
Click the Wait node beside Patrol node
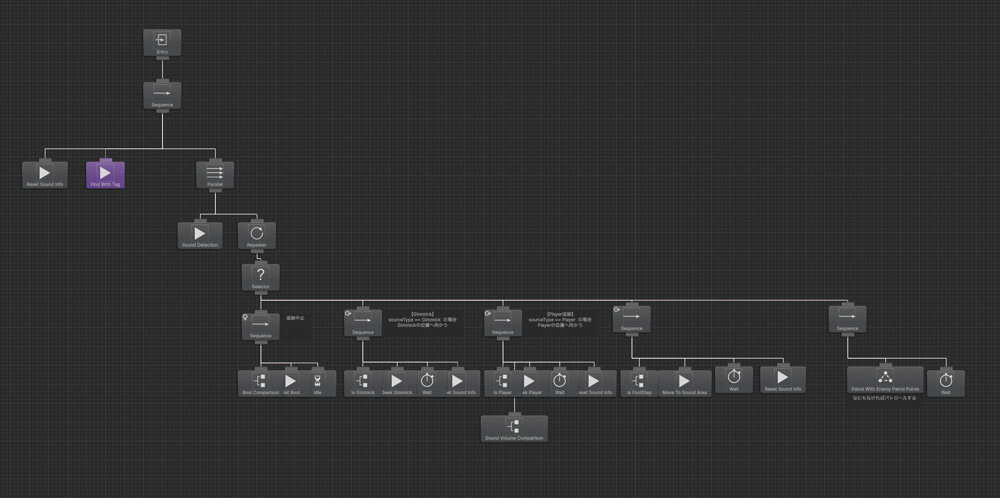click(x=945, y=381)
